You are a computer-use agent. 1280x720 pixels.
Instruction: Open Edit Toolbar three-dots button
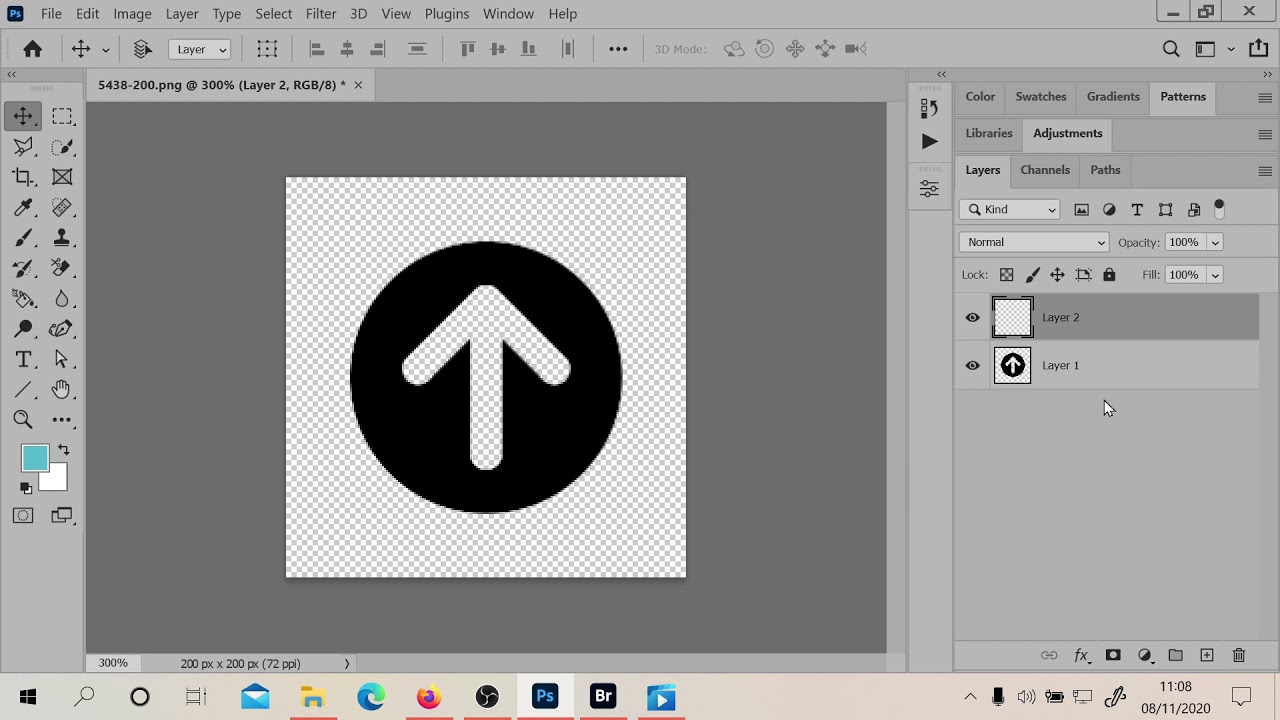tap(62, 420)
